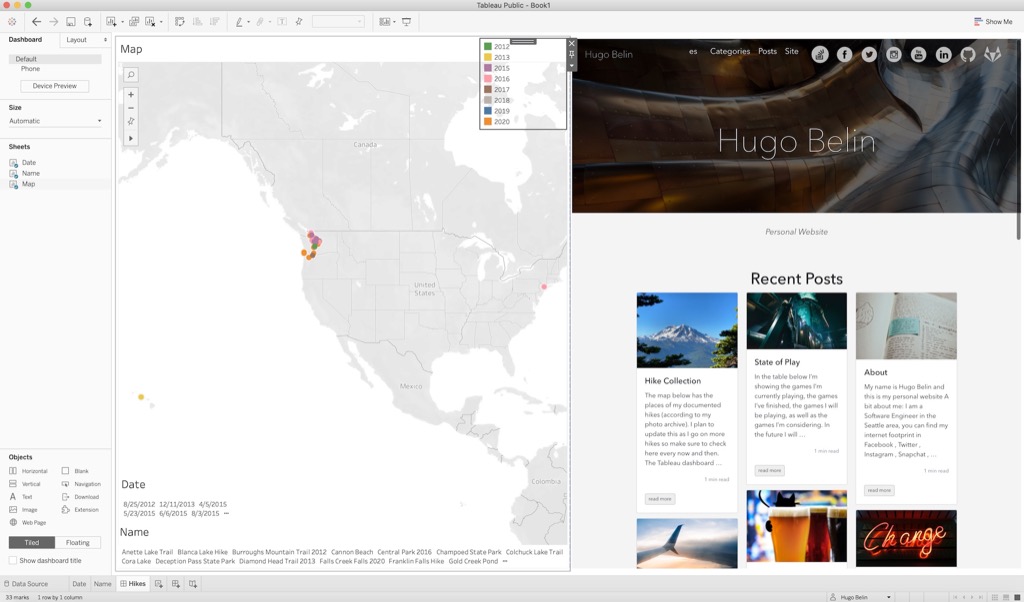Open the dropdown arrow beside New Worksheet toolbar icon
The image size is (1024, 602).
point(122,21)
